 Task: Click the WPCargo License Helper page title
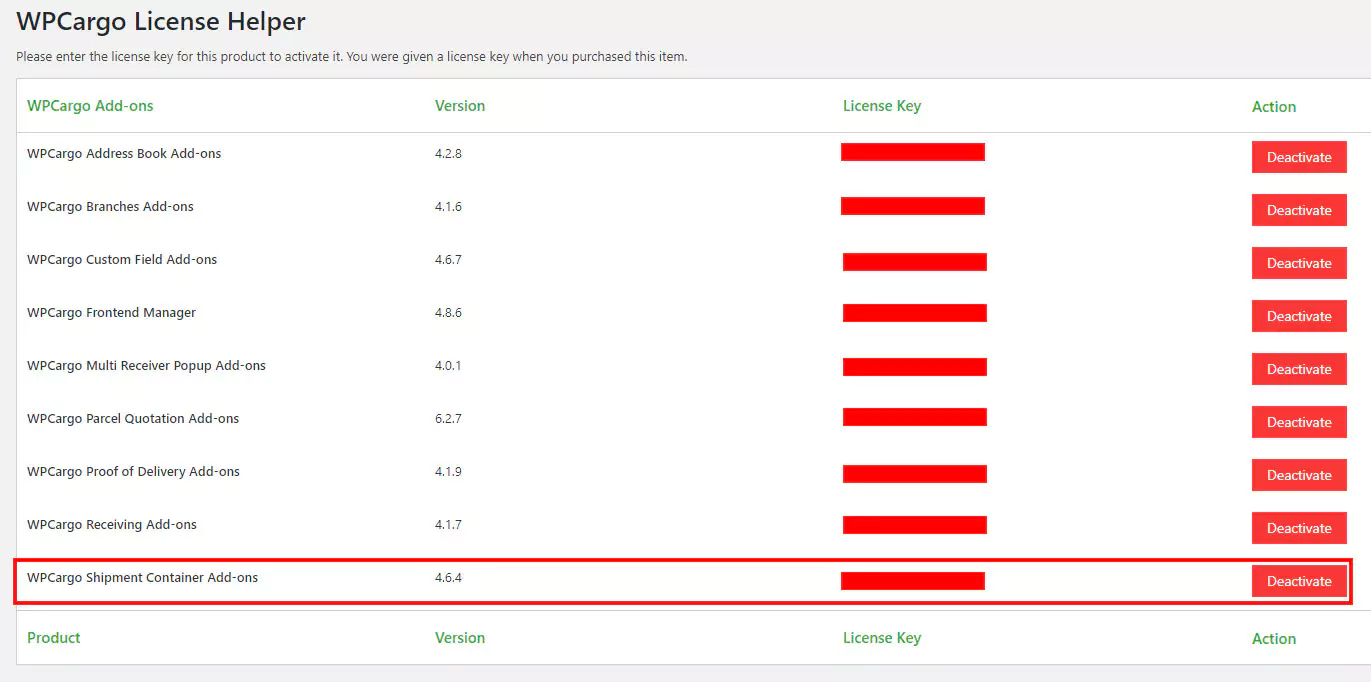coord(161,21)
